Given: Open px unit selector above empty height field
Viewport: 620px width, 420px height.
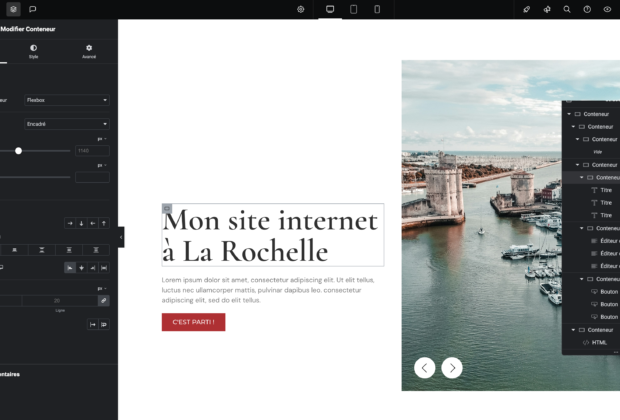Looking at the screenshot, I should (x=102, y=165).
